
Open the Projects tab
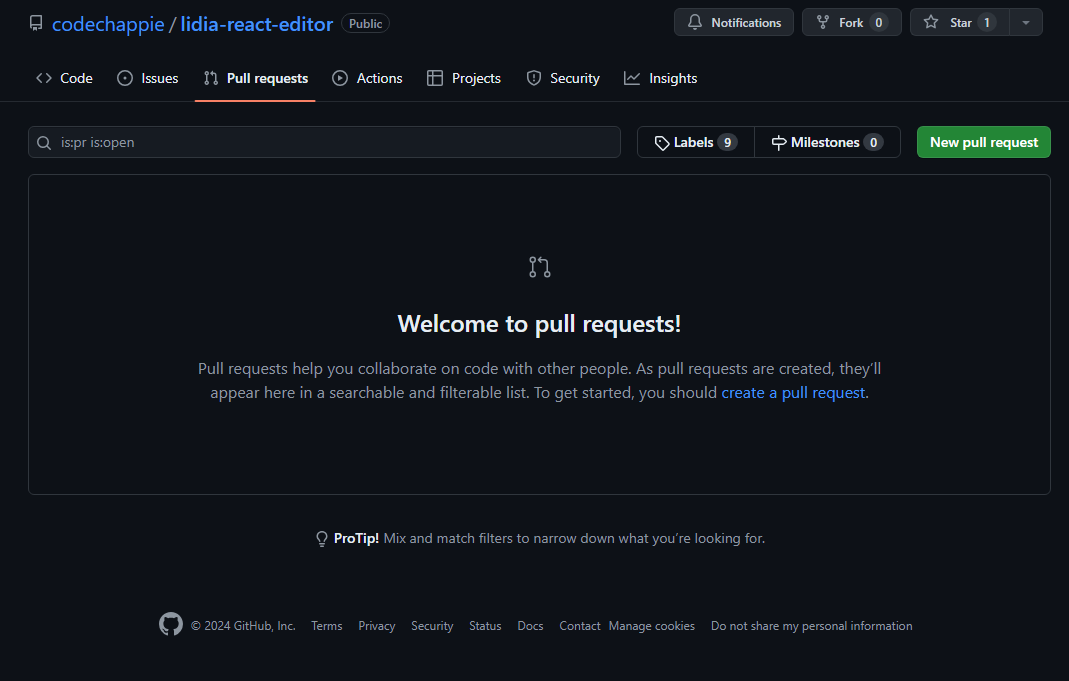coord(464,78)
